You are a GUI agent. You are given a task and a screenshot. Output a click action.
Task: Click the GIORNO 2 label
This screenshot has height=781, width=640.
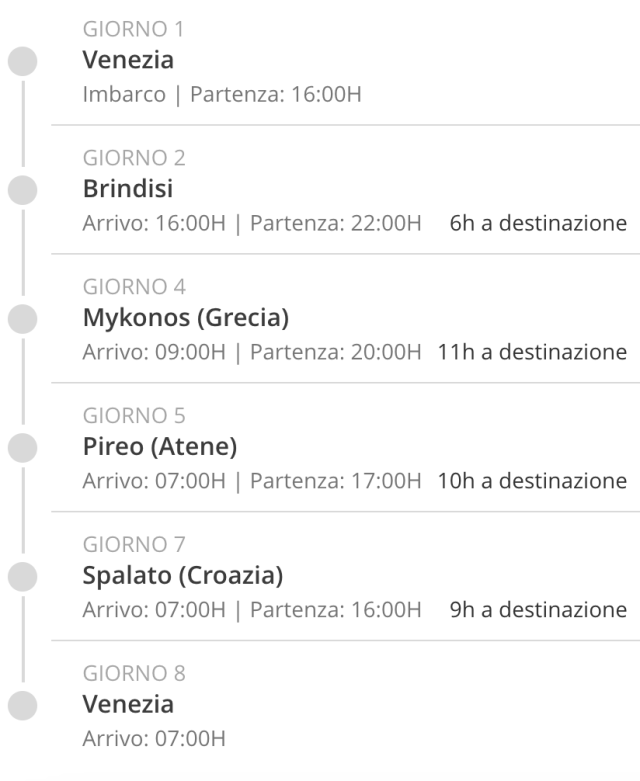(134, 158)
